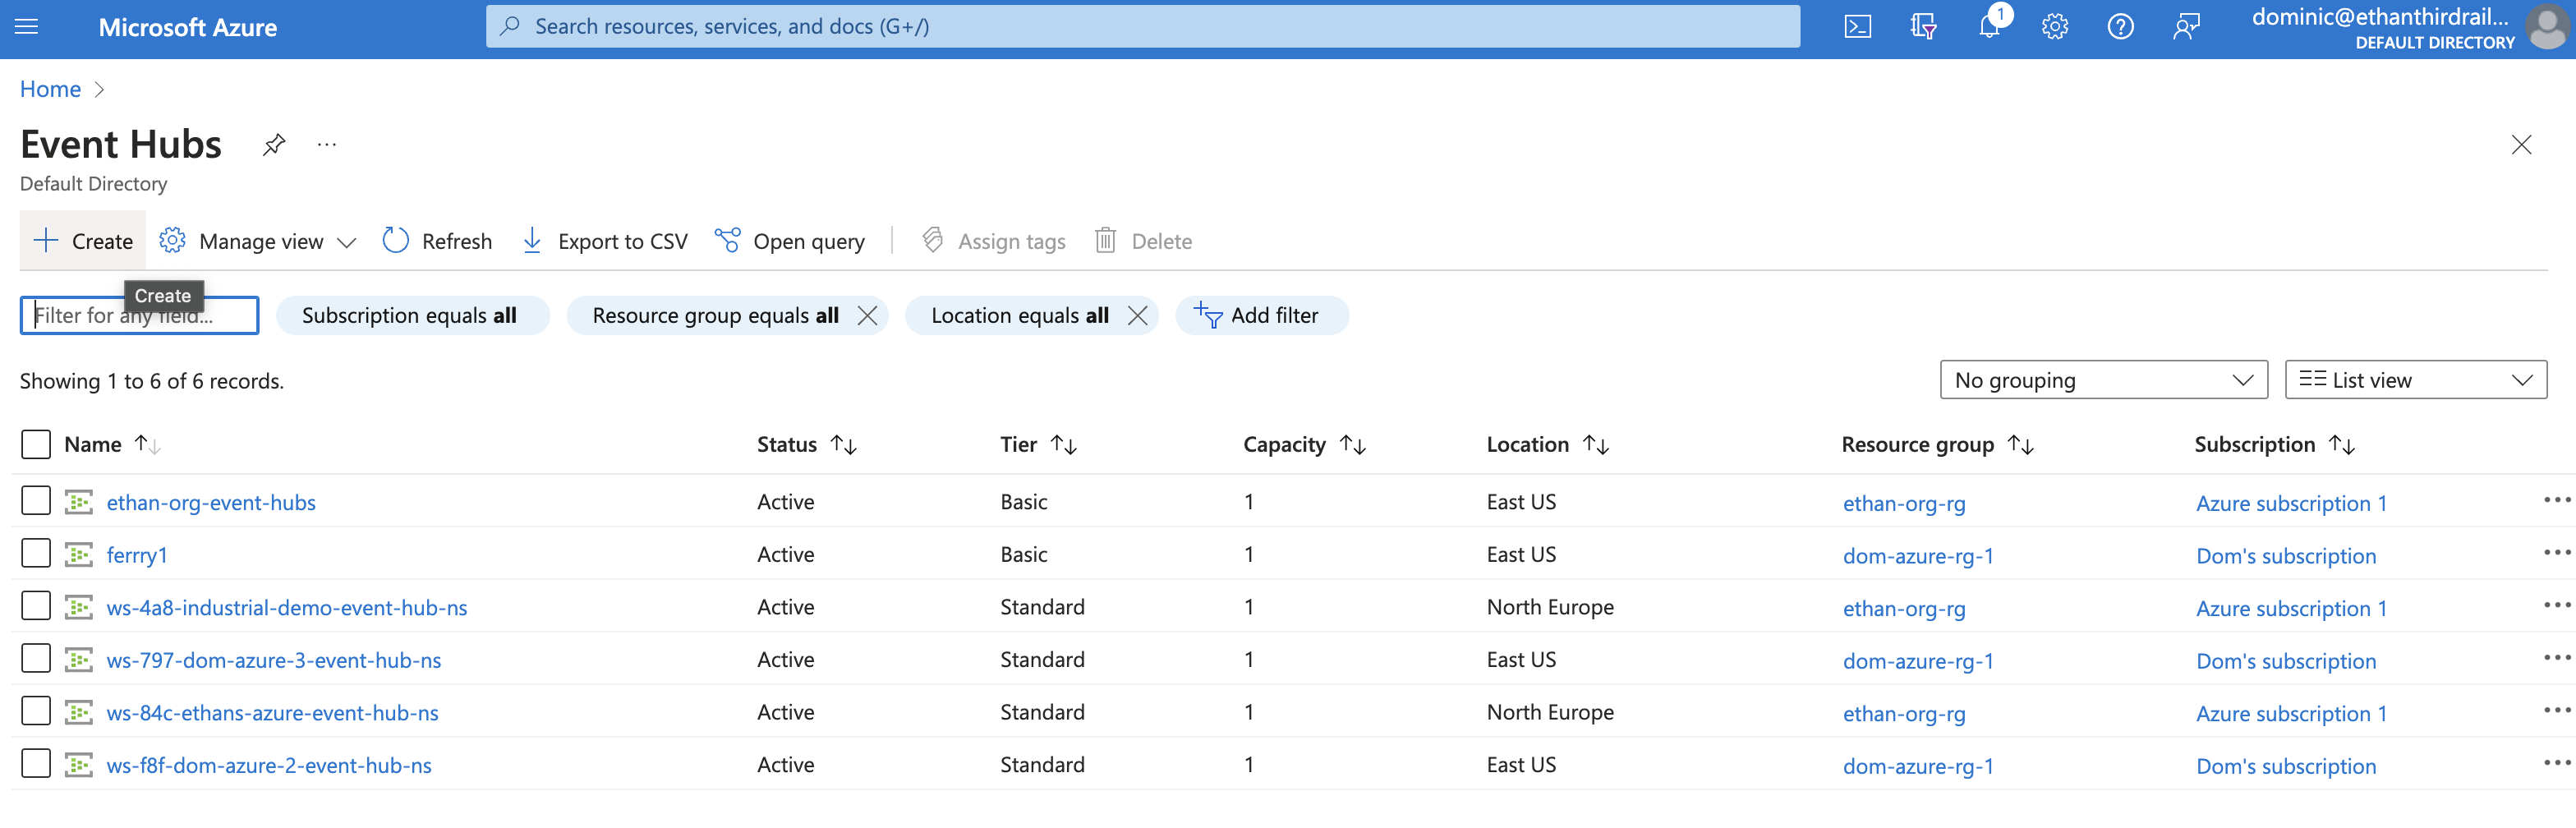The width and height of the screenshot is (2576, 828).
Task: Pin the Event Hubs page
Action: tap(273, 144)
